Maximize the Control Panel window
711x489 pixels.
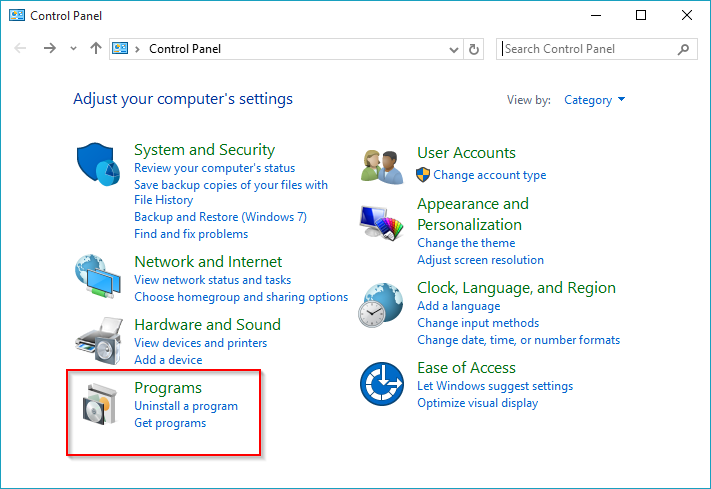[641, 15]
